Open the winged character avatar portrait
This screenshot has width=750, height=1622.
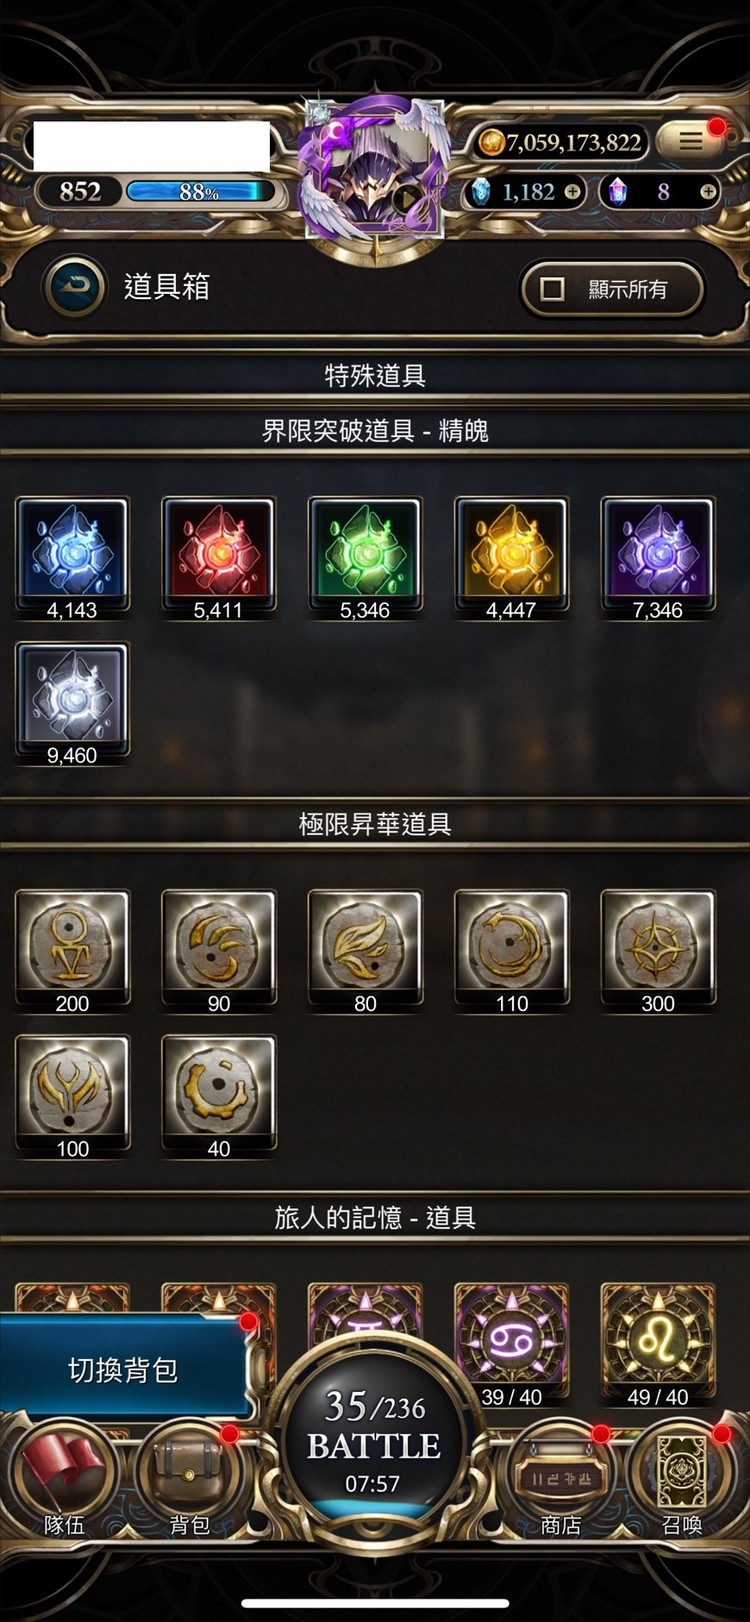(376, 170)
